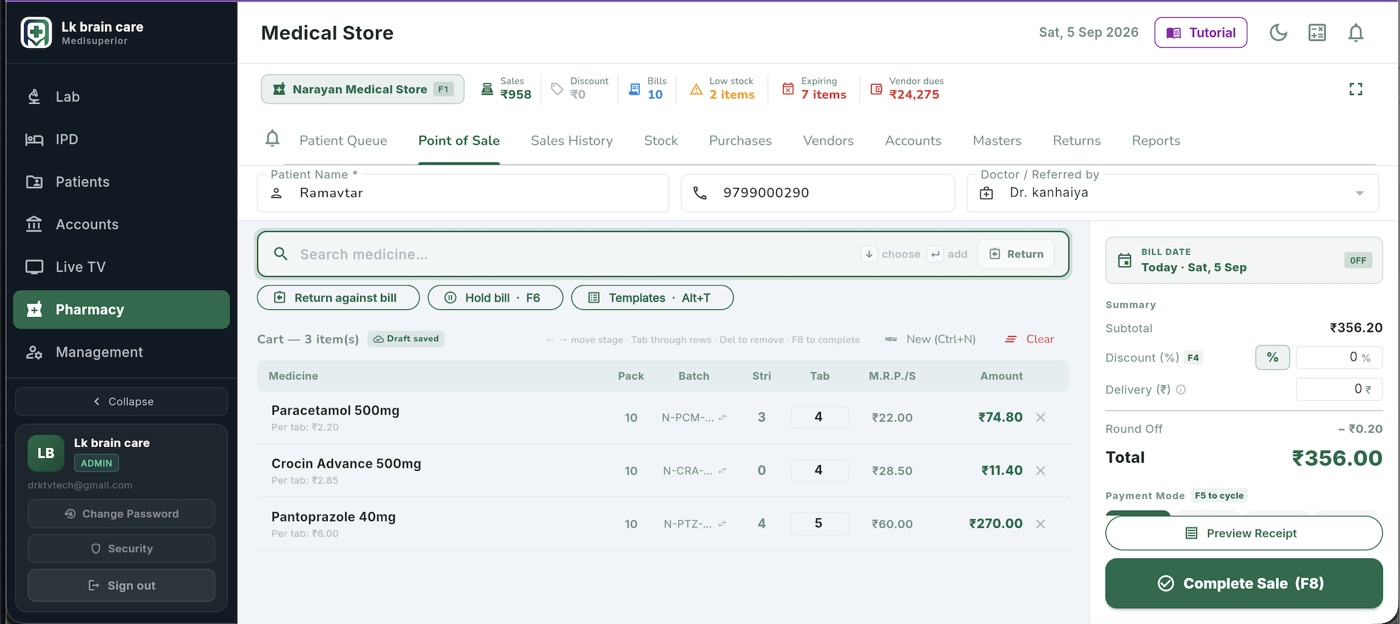
Task: Clear the cart
Action: 1029,339
